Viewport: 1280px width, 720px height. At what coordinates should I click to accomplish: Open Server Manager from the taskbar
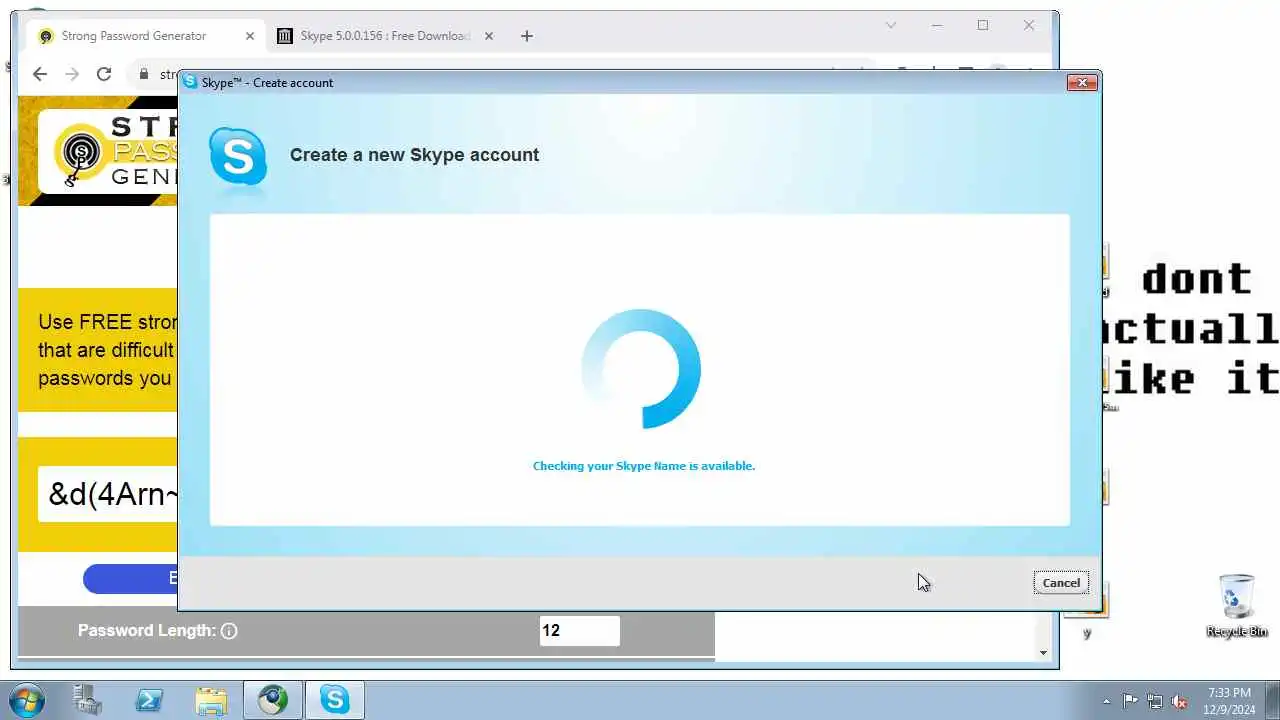point(88,700)
